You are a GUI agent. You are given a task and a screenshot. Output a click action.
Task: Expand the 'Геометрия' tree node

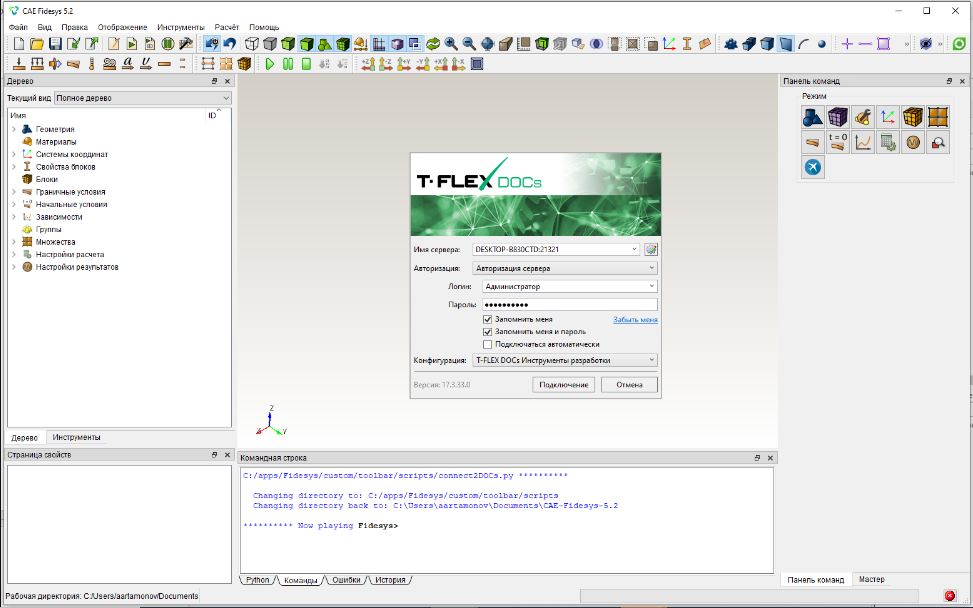pyautogui.click(x=14, y=129)
